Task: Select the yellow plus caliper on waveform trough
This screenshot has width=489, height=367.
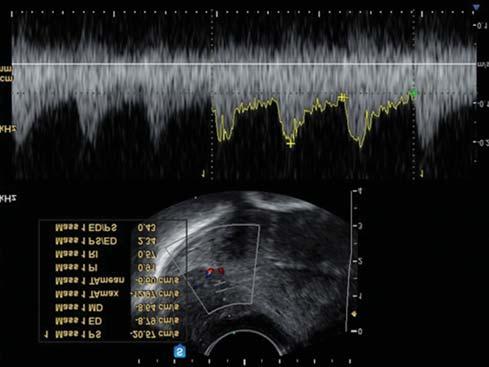Action: coord(291,144)
